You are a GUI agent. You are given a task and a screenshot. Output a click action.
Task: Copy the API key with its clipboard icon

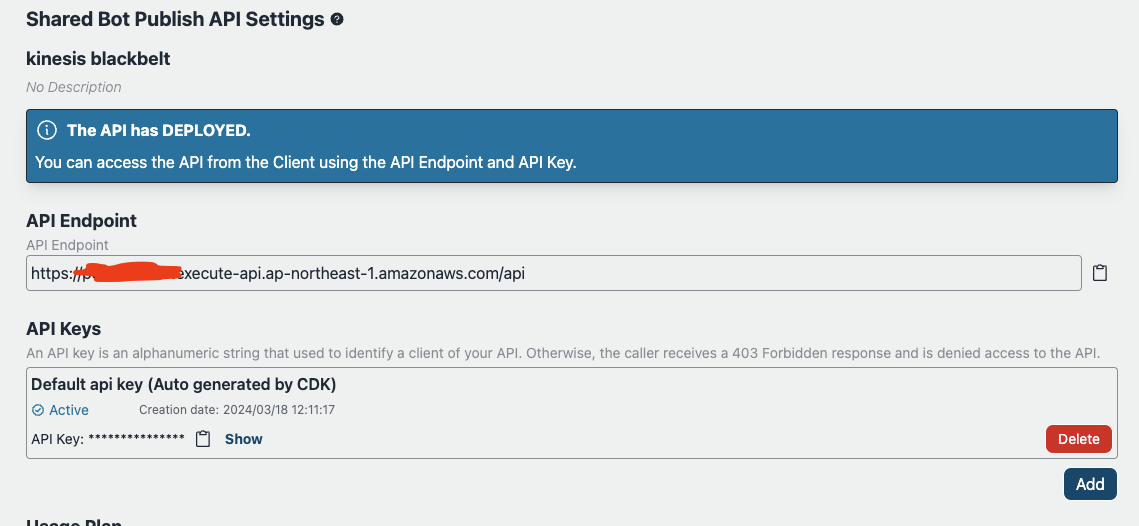point(203,439)
